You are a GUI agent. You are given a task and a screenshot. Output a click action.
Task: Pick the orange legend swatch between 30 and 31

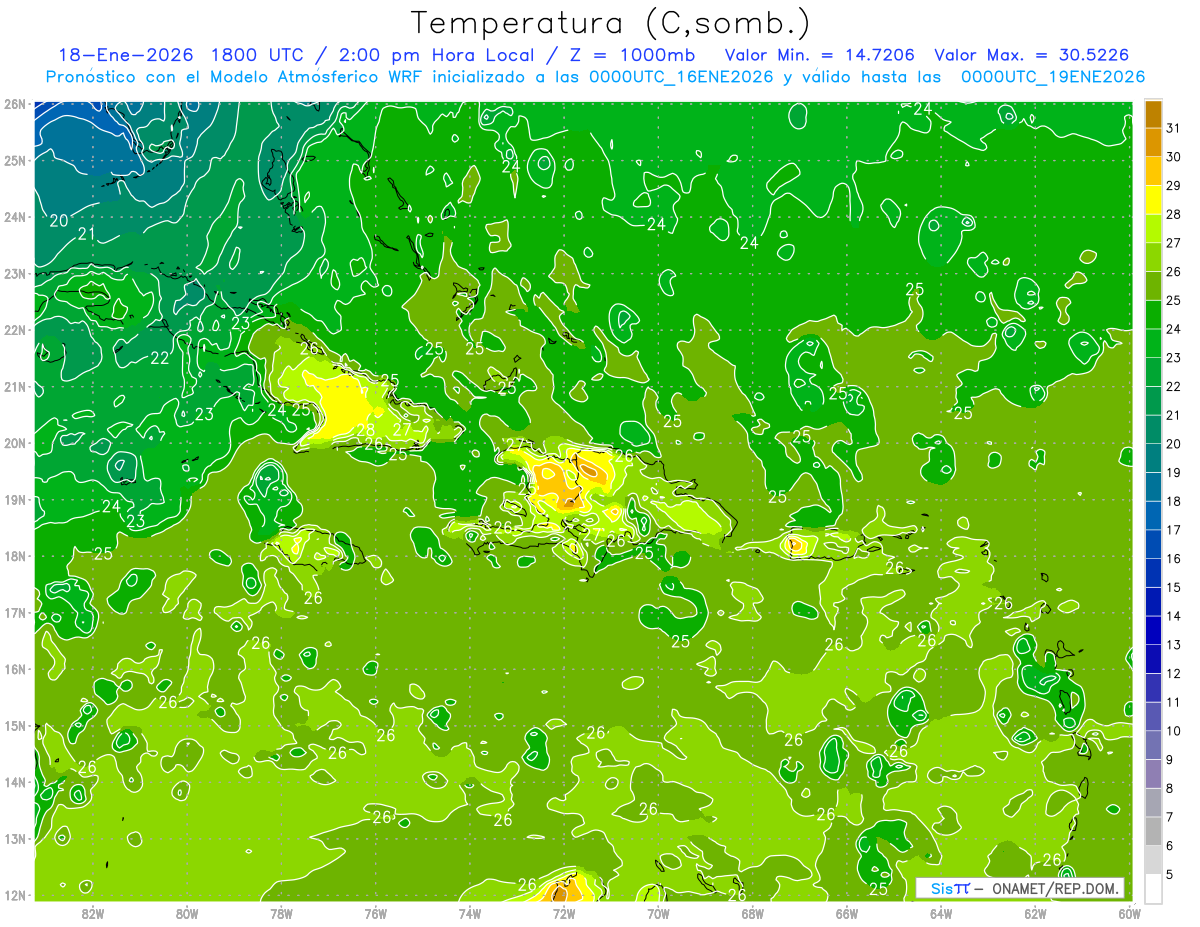tap(1153, 143)
